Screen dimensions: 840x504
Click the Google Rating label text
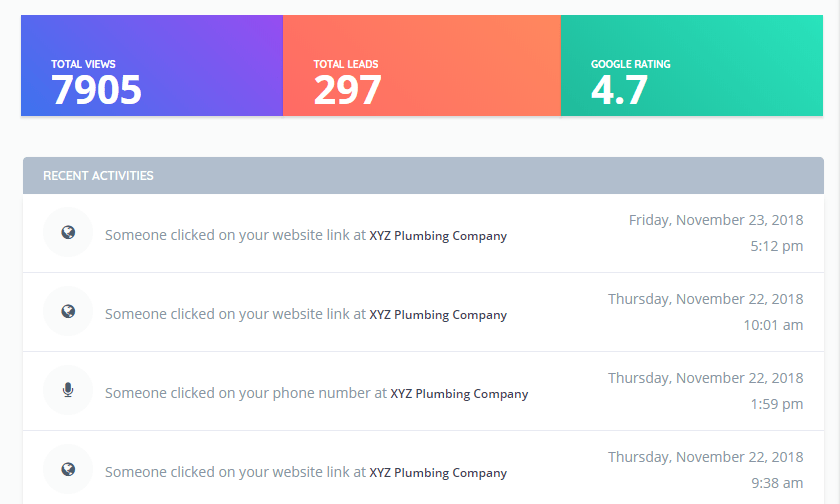pyautogui.click(x=631, y=64)
